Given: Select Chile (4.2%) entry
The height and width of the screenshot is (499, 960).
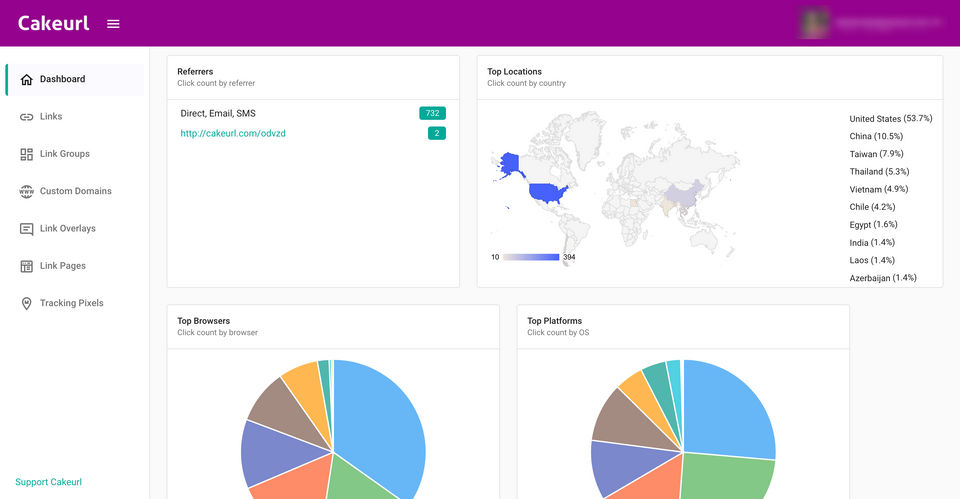Looking at the screenshot, I should (872, 207).
